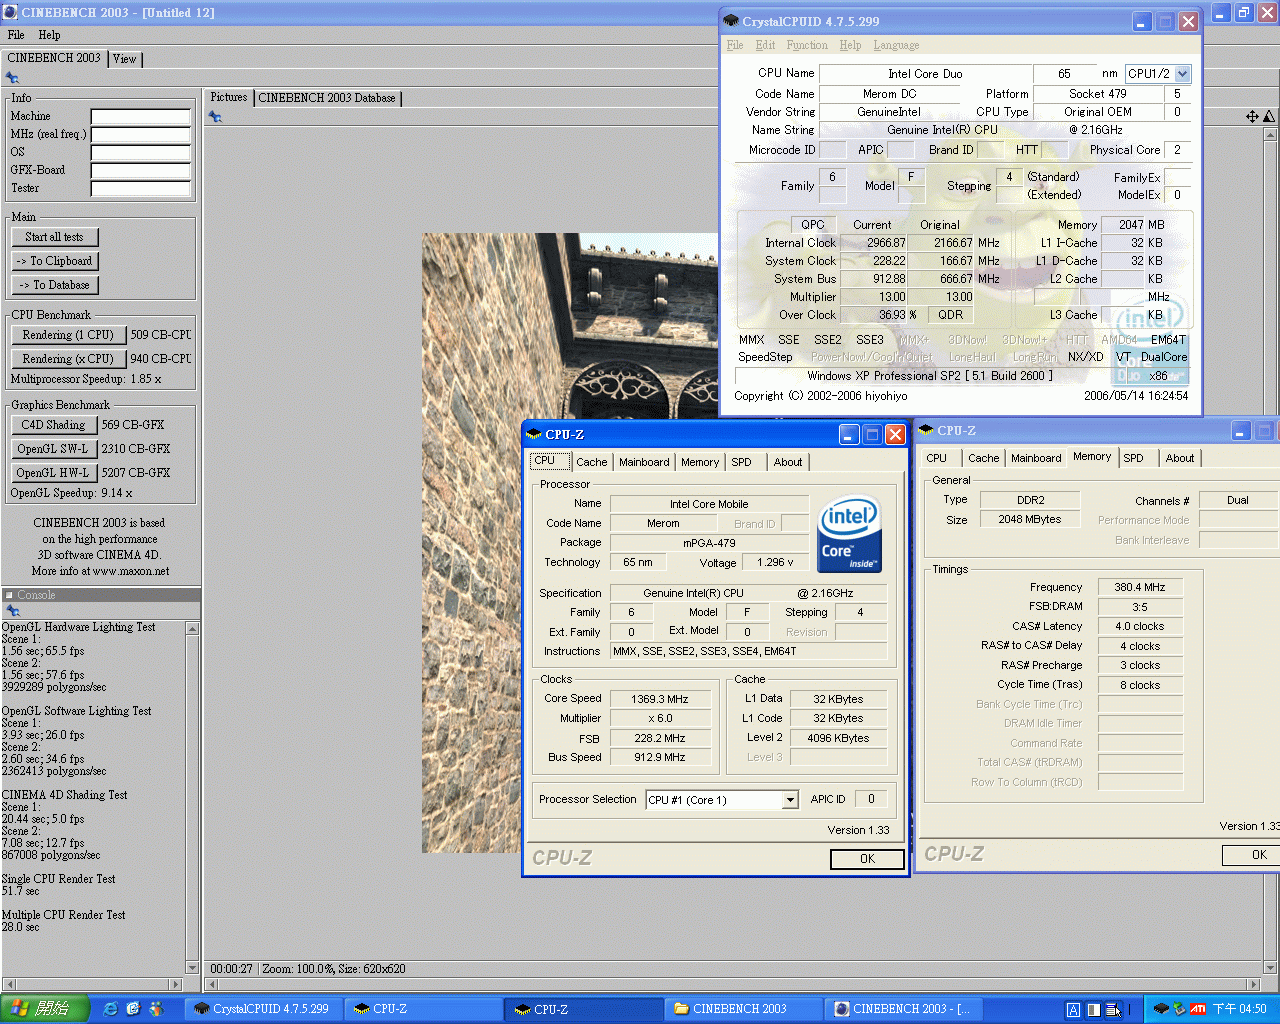Click the pin icon under the Pictures tab
Viewport: 1280px width, 1024px height.
[215, 117]
